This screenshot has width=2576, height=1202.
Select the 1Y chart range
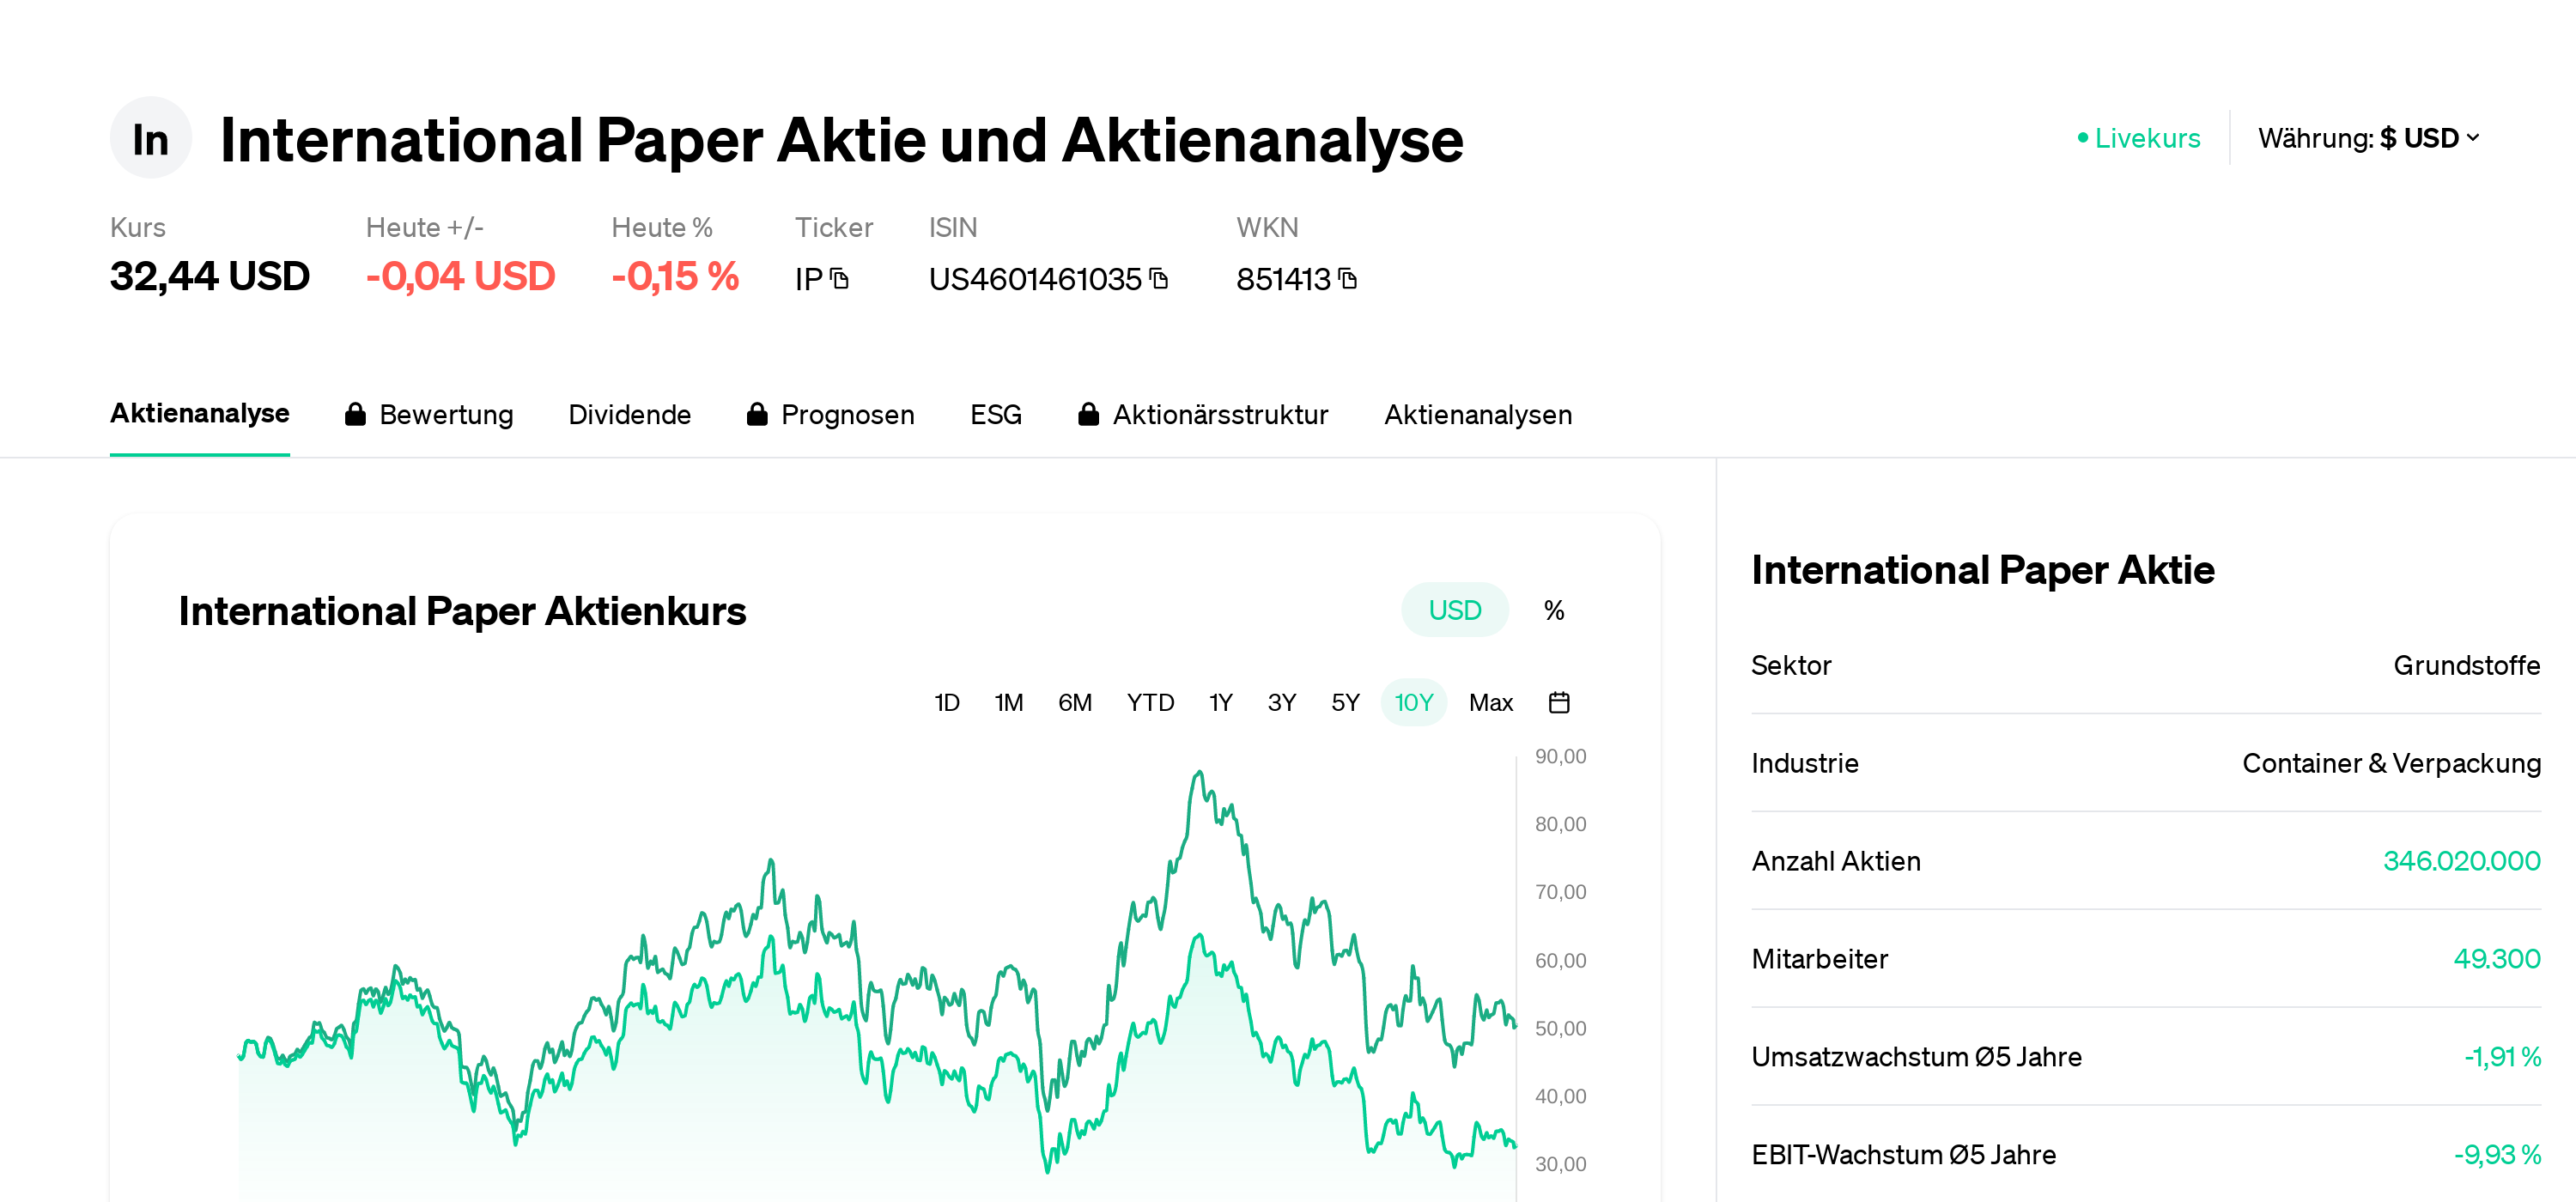pyautogui.click(x=1219, y=702)
